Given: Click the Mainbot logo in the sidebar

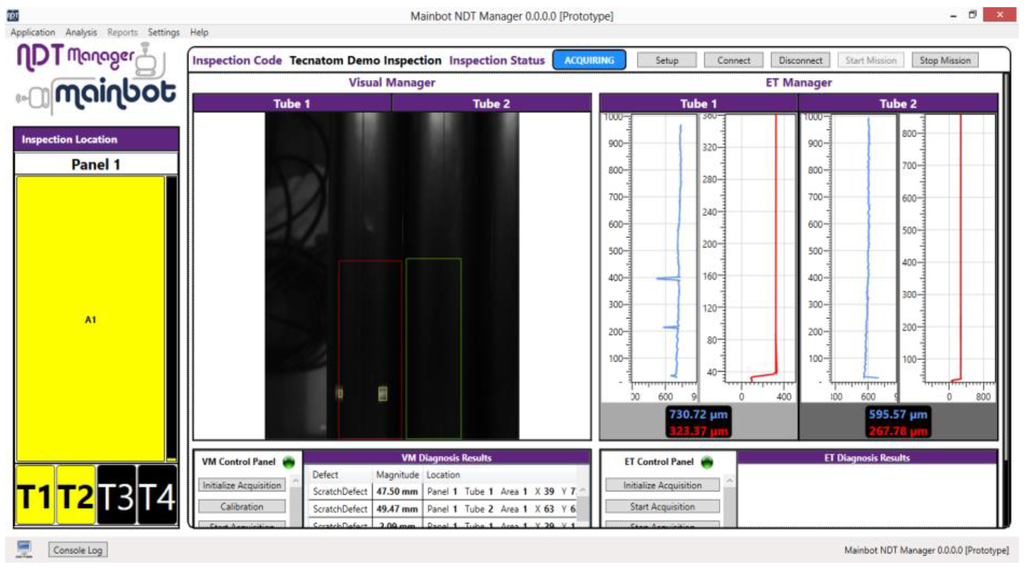Looking at the screenshot, I should click(96, 94).
